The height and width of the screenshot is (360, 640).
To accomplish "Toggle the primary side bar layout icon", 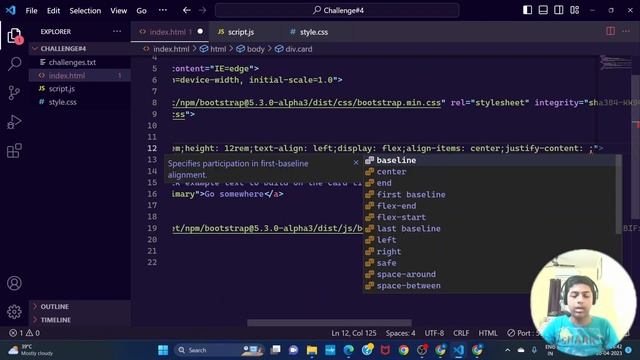I will pyautogui.click(x=527, y=10).
